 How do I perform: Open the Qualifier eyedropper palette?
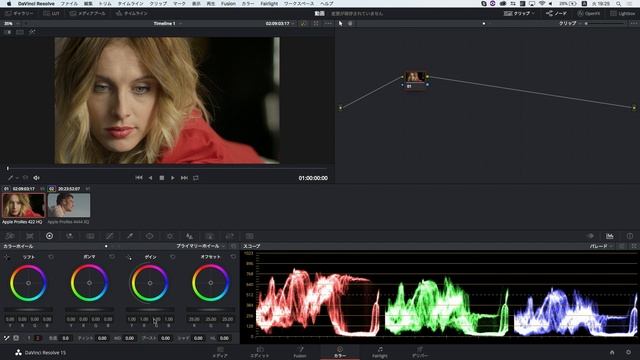130,236
